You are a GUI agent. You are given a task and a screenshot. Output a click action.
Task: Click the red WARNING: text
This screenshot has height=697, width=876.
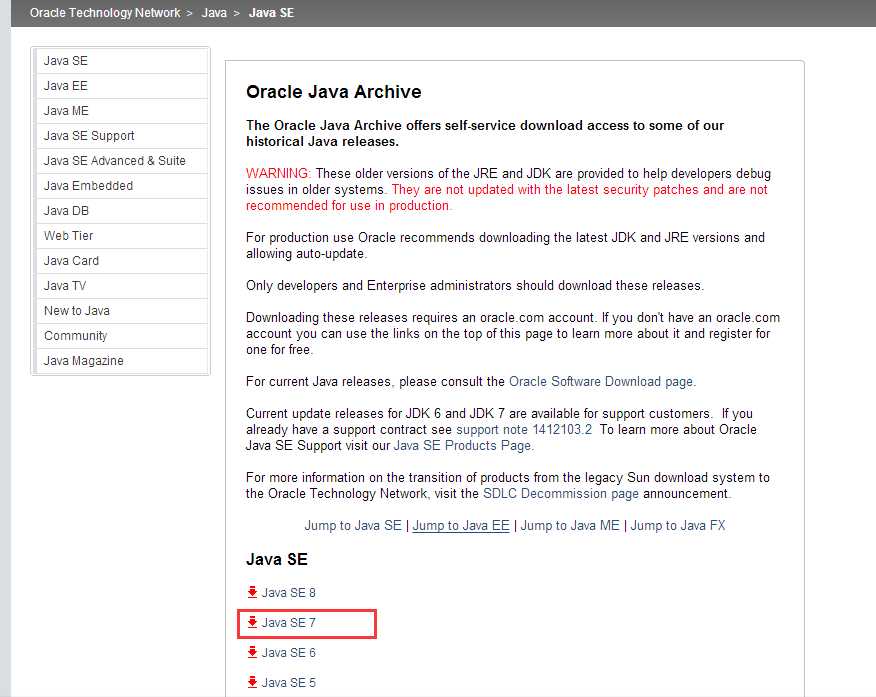point(278,174)
